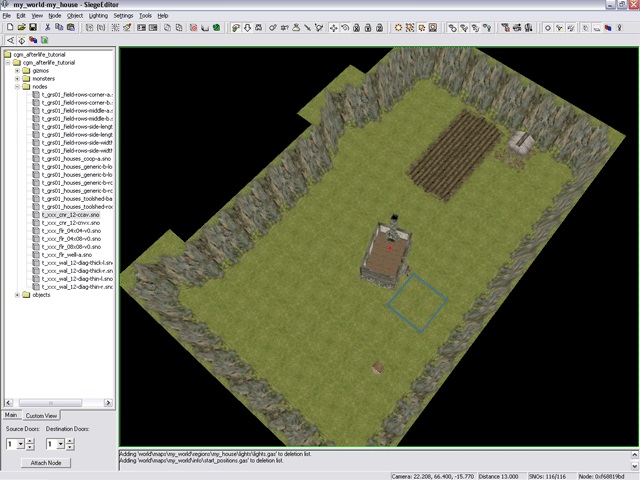Click the rotate arrow toolbar icon
This screenshot has width=640, height=480.
click(345, 28)
